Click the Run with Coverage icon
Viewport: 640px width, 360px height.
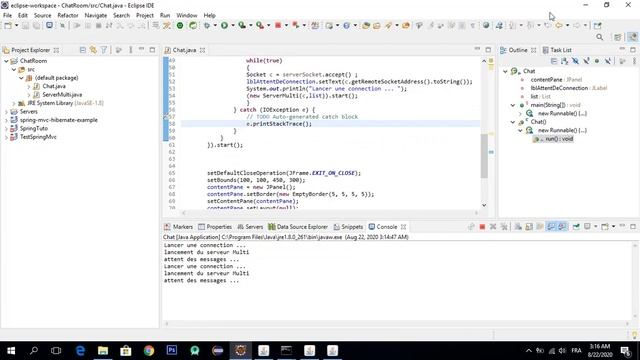[x=242, y=25]
